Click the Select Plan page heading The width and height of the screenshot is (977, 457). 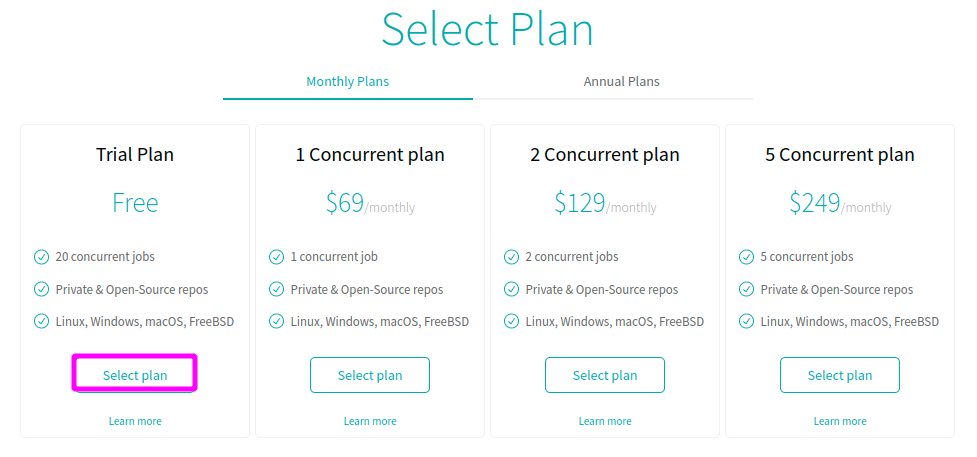tap(487, 29)
